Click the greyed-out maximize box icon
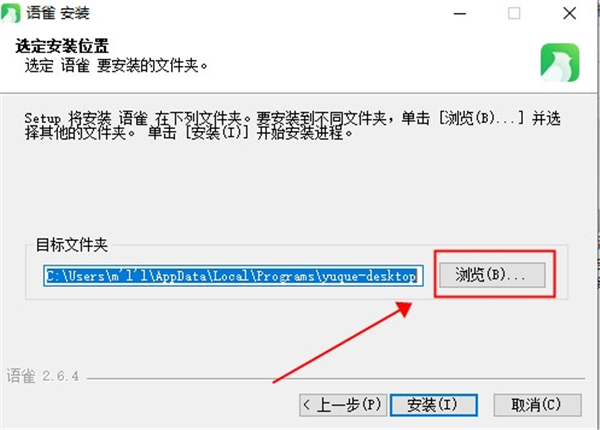This screenshot has width=600, height=430. tap(514, 14)
